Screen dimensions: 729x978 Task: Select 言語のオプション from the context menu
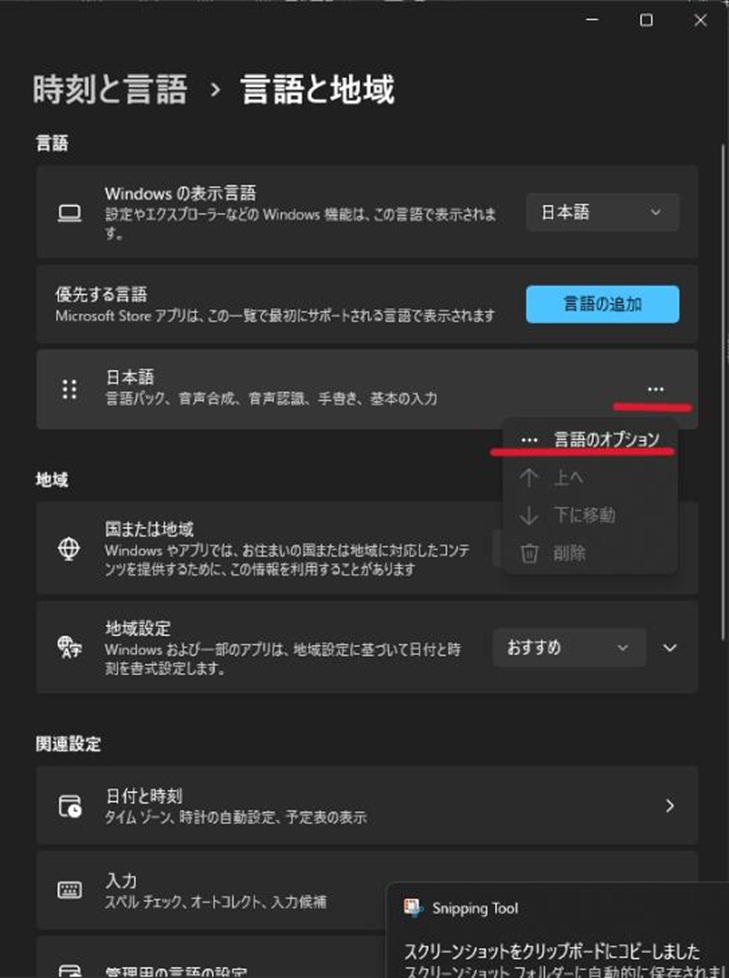(x=590, y=439)
